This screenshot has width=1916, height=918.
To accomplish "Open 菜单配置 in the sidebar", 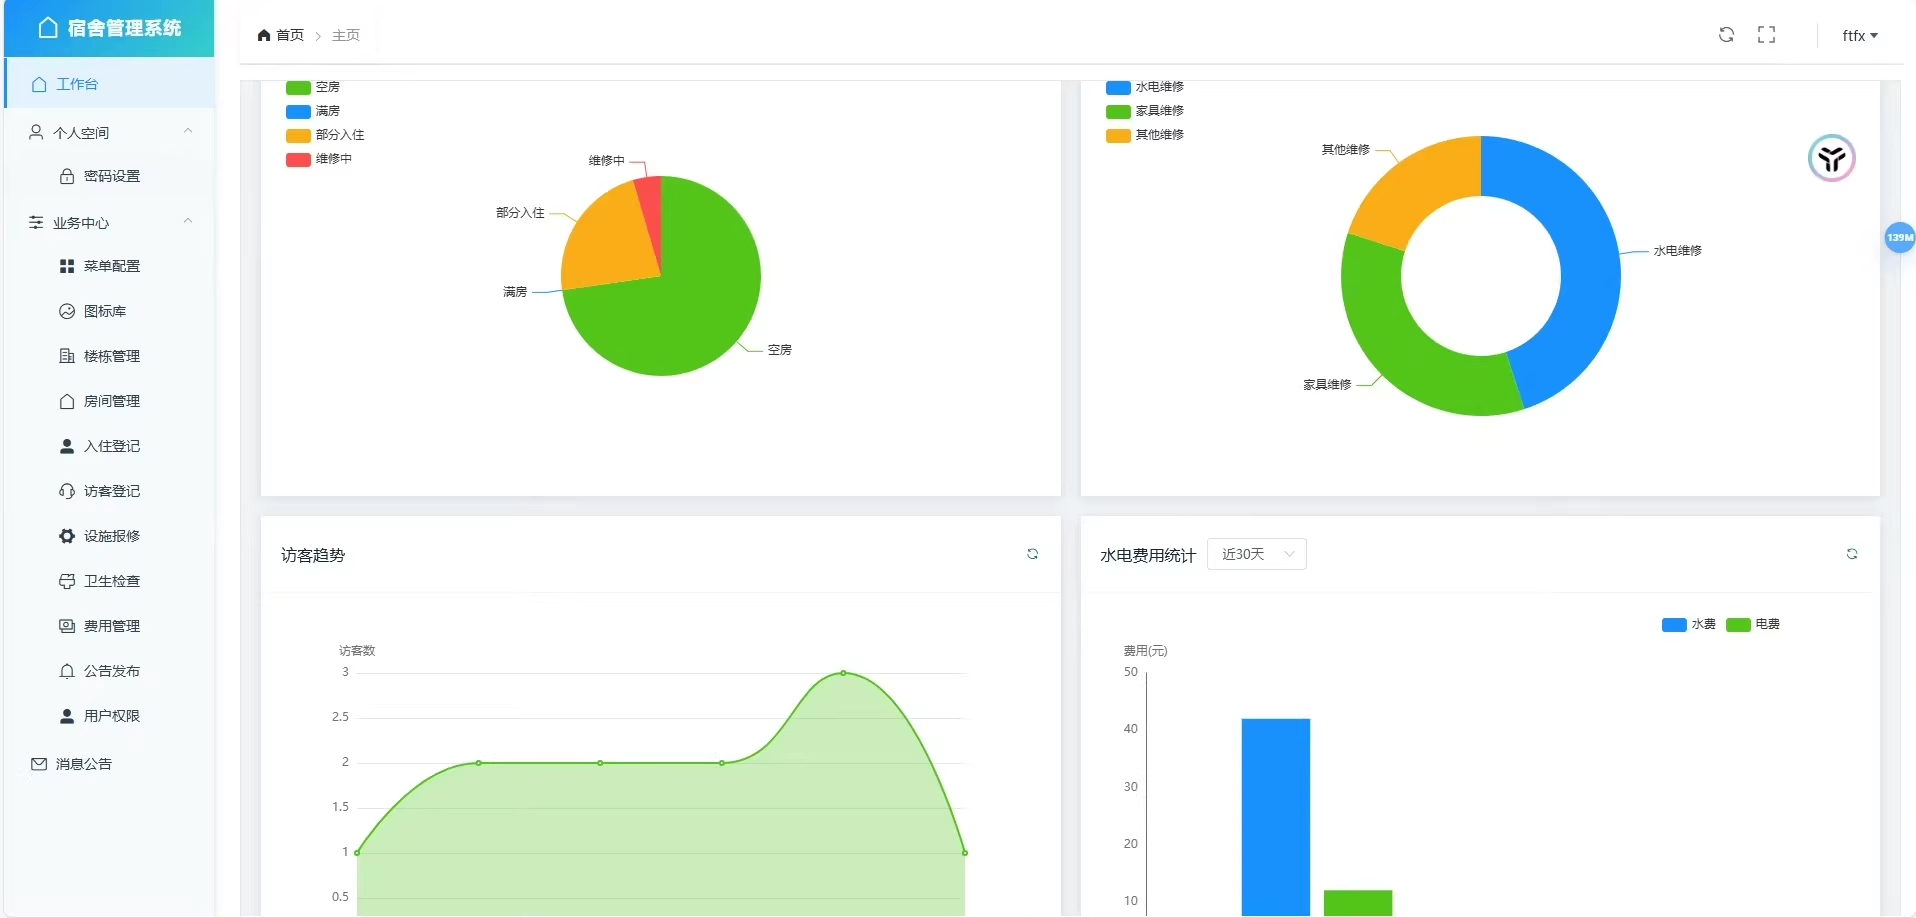I will point(113,266).
